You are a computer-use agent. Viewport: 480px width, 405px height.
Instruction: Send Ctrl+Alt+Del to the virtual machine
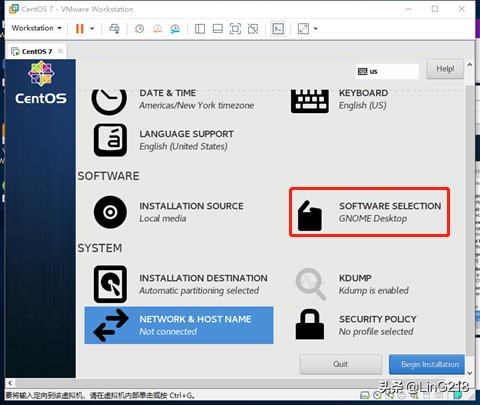click(x=114, y=29)
